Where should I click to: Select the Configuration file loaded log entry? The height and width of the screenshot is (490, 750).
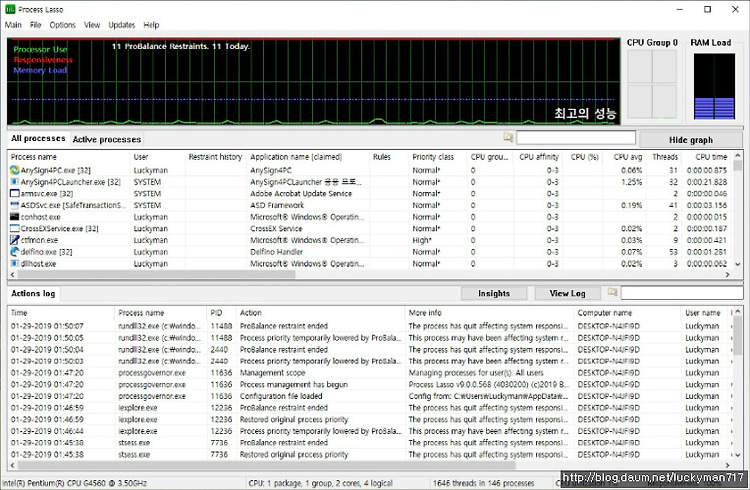point(370,396)
